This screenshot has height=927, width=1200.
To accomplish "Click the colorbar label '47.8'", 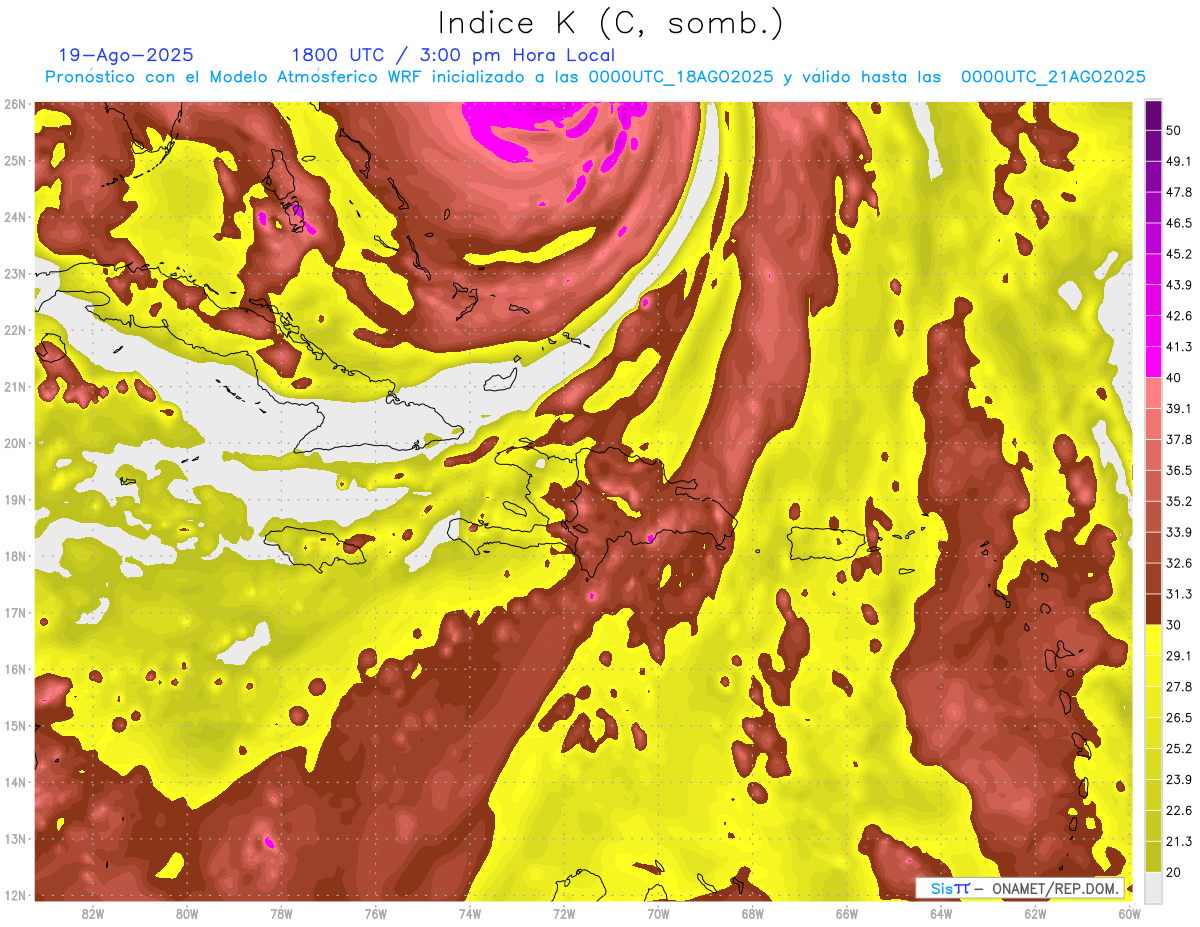I will tap(1180, 192).
